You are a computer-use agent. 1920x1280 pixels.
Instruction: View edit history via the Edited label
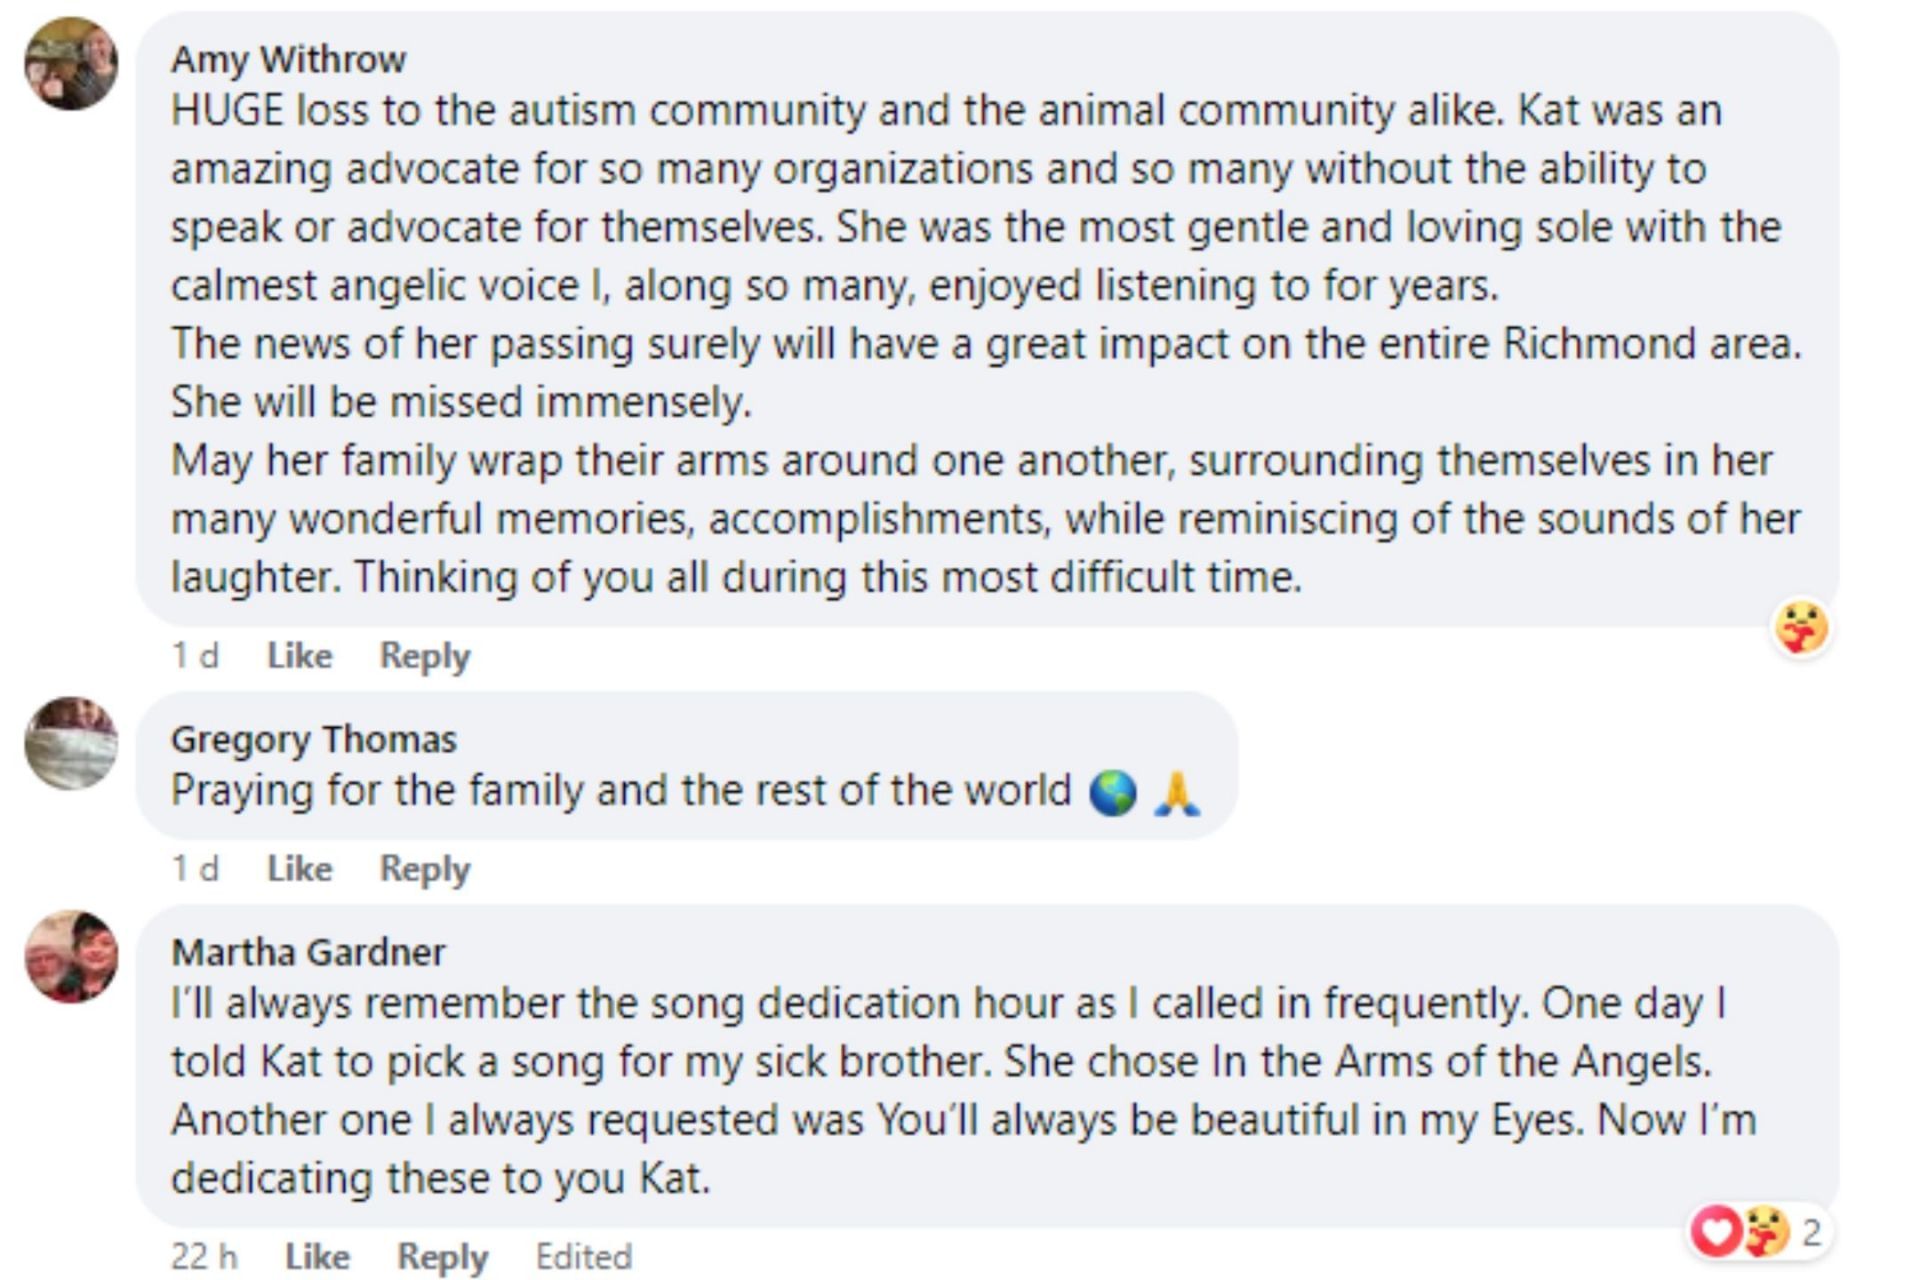pos(583,1257)
